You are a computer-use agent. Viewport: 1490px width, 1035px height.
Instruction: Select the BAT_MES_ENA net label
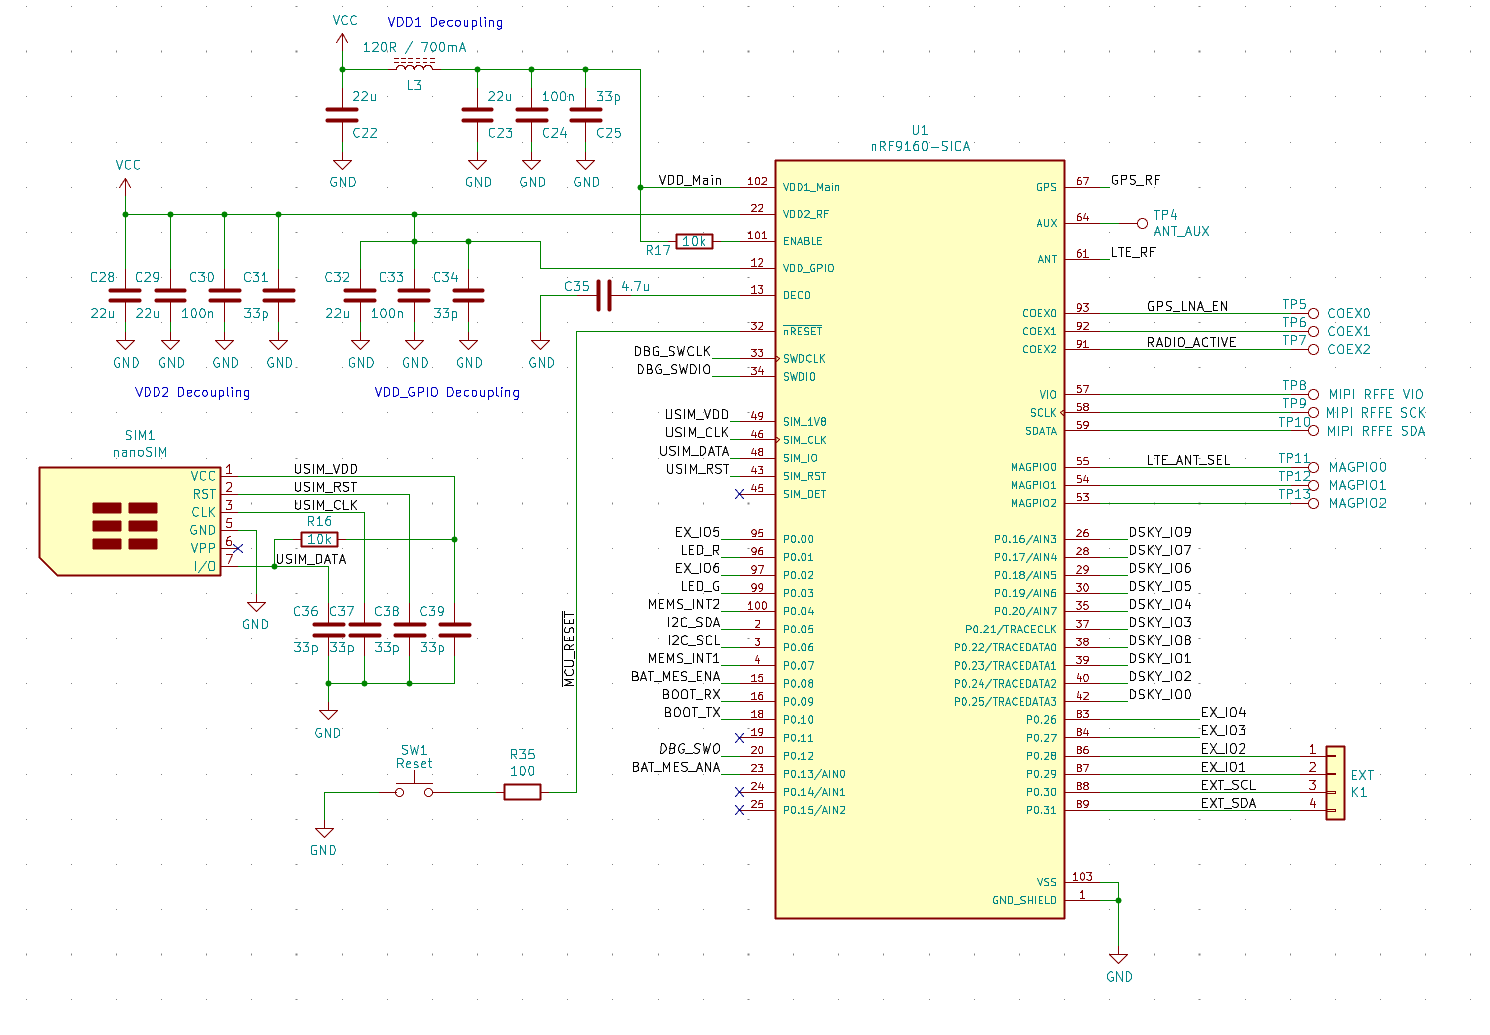675,676
